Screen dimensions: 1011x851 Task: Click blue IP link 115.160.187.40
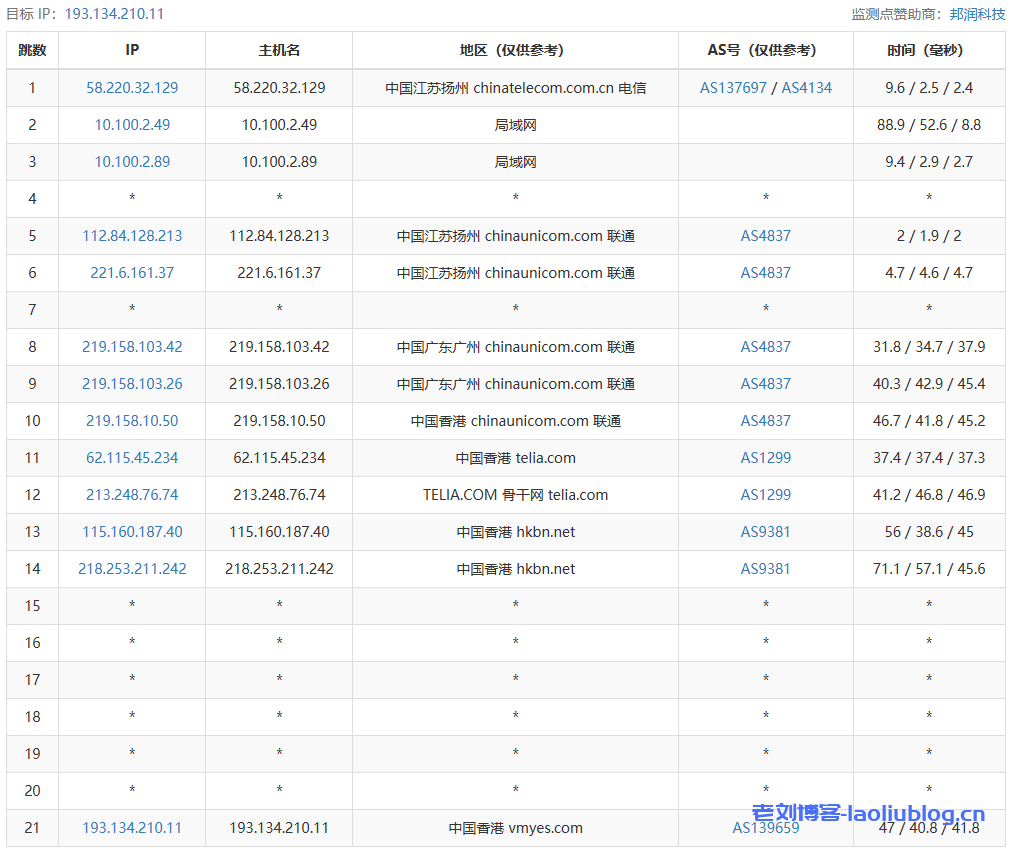coord(132,532)
